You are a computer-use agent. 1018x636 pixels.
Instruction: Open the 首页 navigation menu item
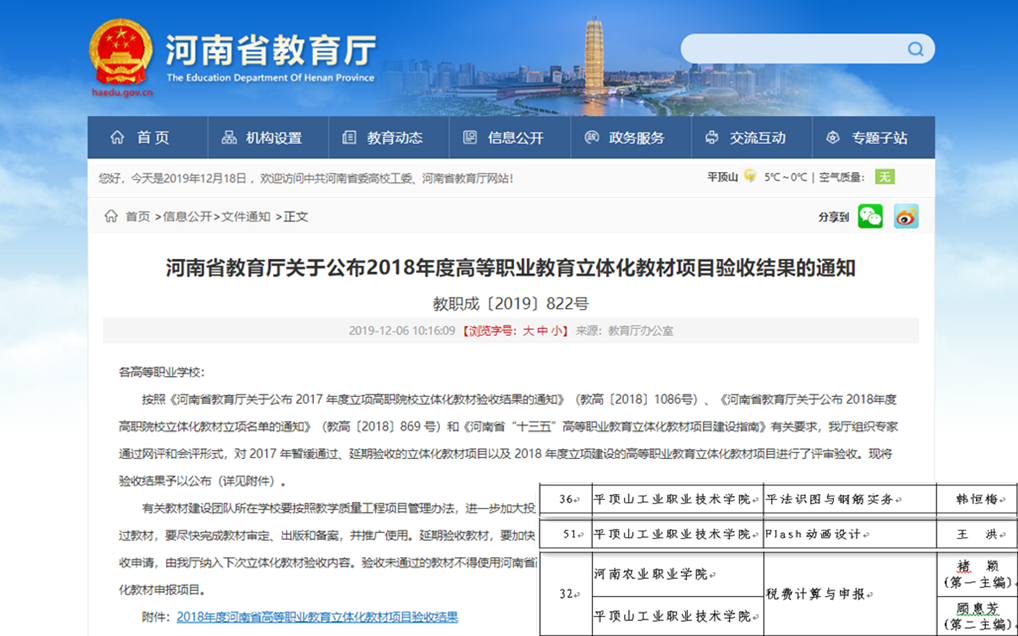[140, 138]
